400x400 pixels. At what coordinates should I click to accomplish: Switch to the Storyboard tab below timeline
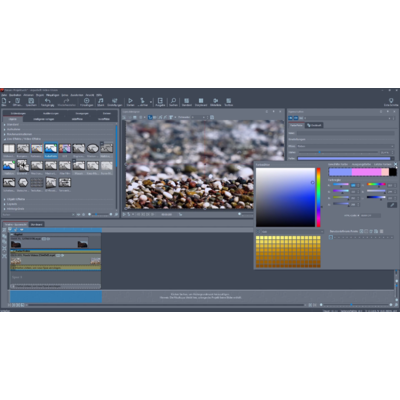(x=36, y=224)
